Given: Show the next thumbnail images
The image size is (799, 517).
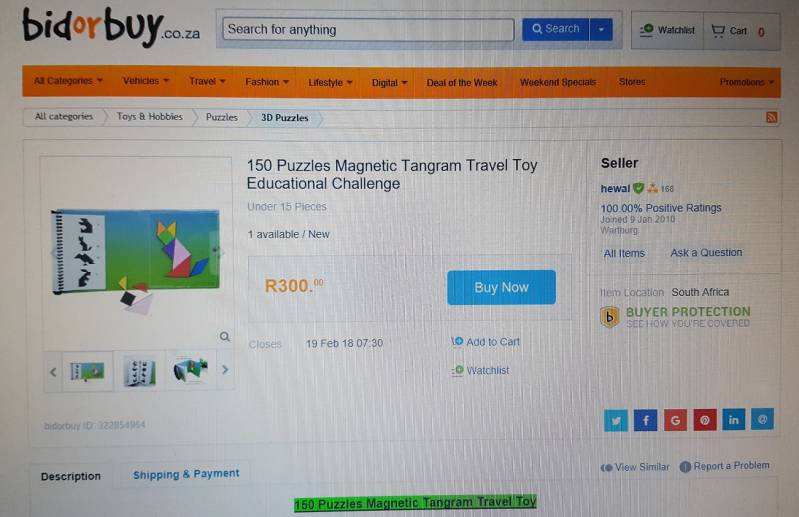Looking at the screenshot, I should click(x=225, y=370).
